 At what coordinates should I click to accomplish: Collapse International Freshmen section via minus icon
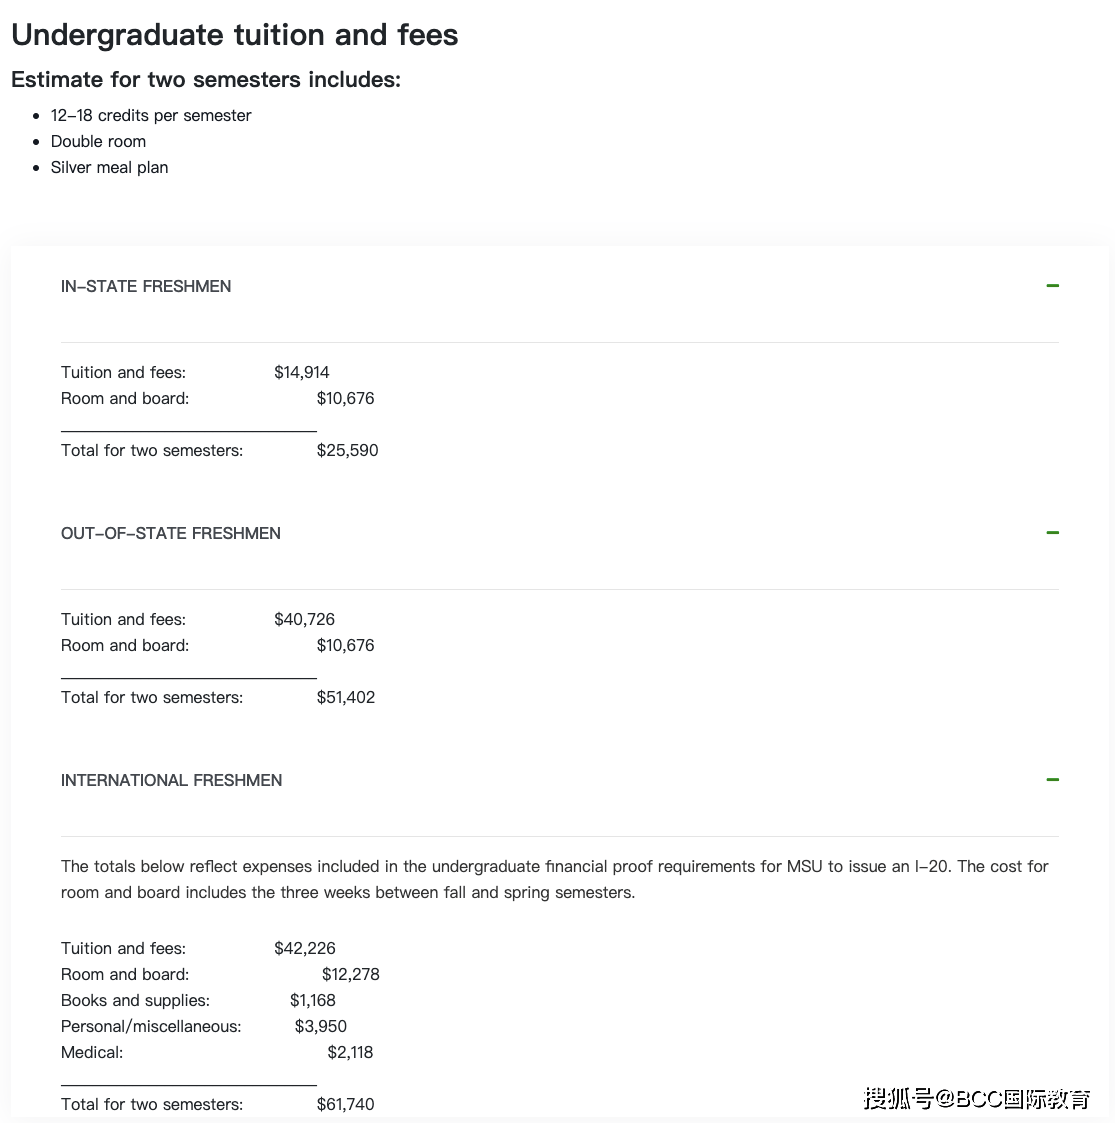click(x=1052, y=780)
